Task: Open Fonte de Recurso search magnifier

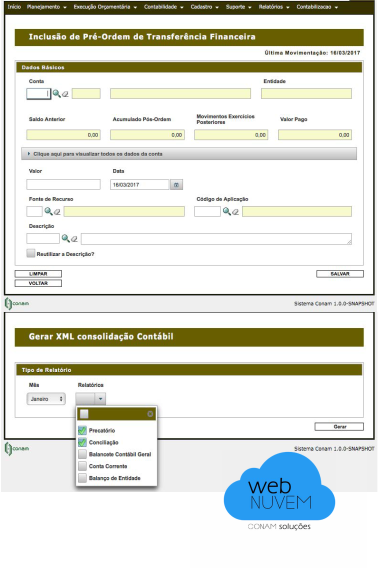Action: [48, 211]
